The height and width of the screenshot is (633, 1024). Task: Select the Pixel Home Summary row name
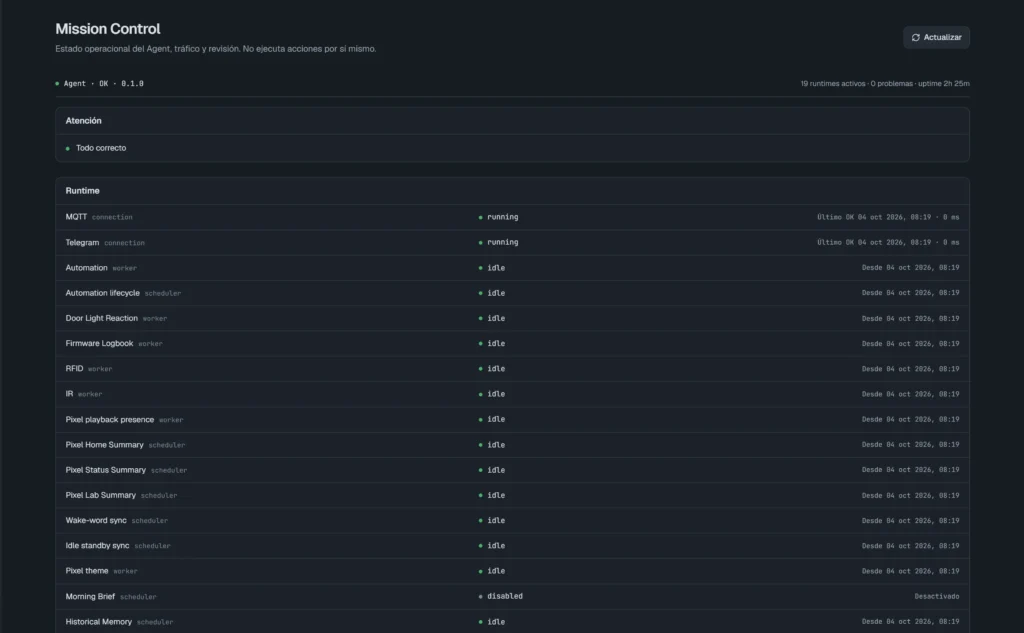(104, 445)
